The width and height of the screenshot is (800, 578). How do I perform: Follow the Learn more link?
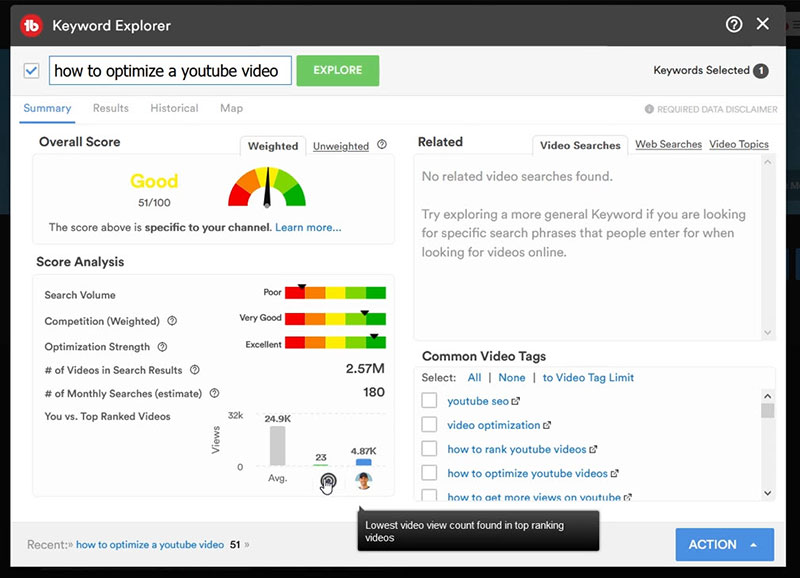(x=308, y=227)
